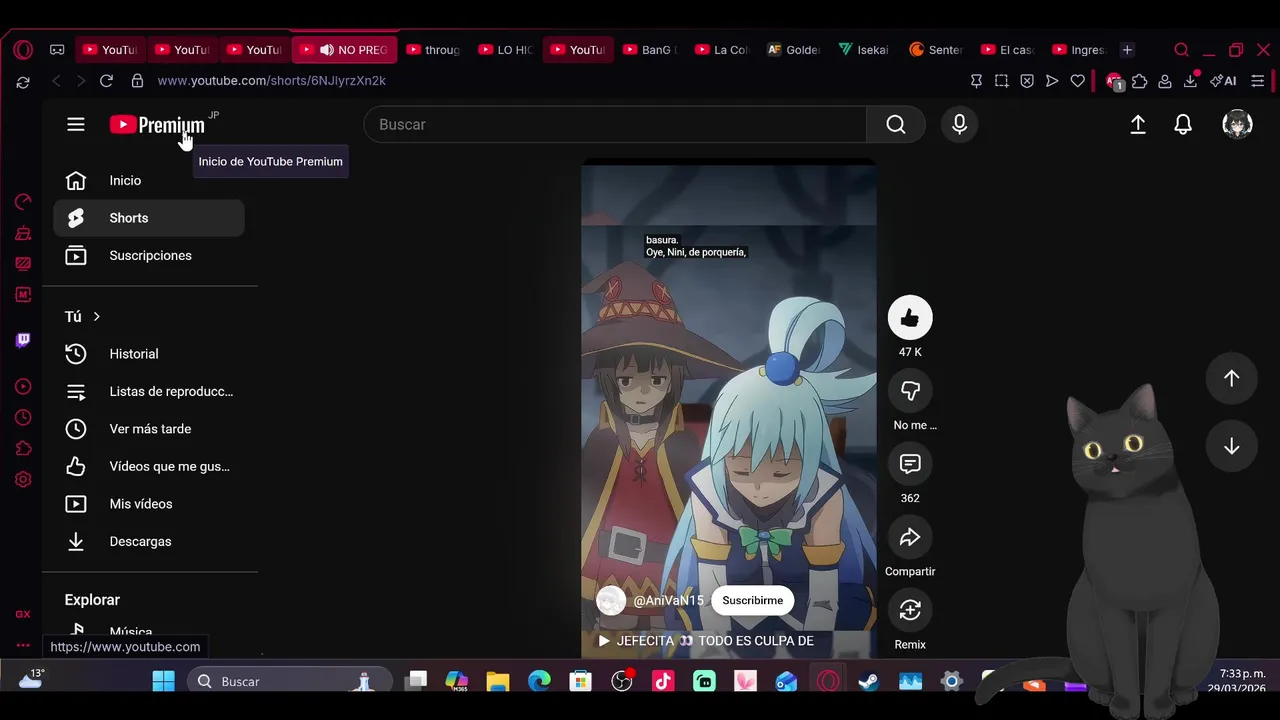Click the browser address bar URL
Screen dimensions: 1280x720
272,81
